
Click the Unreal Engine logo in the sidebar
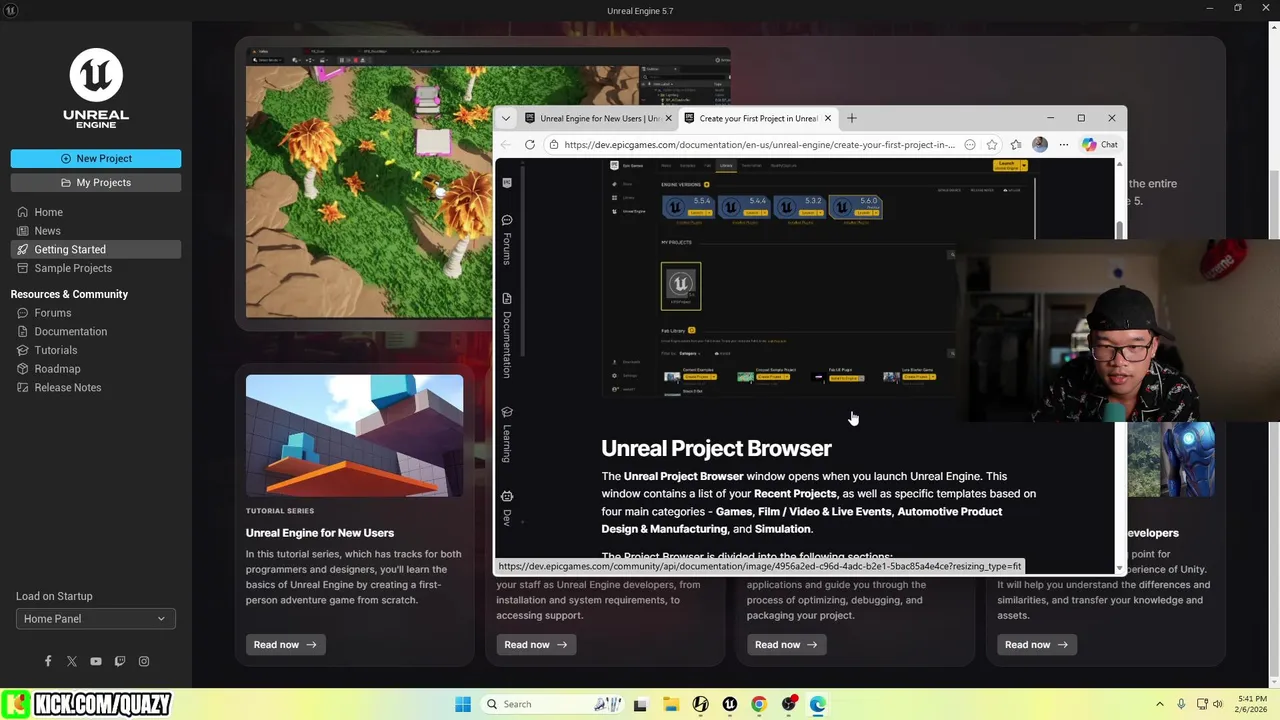[x=96, y=88]
